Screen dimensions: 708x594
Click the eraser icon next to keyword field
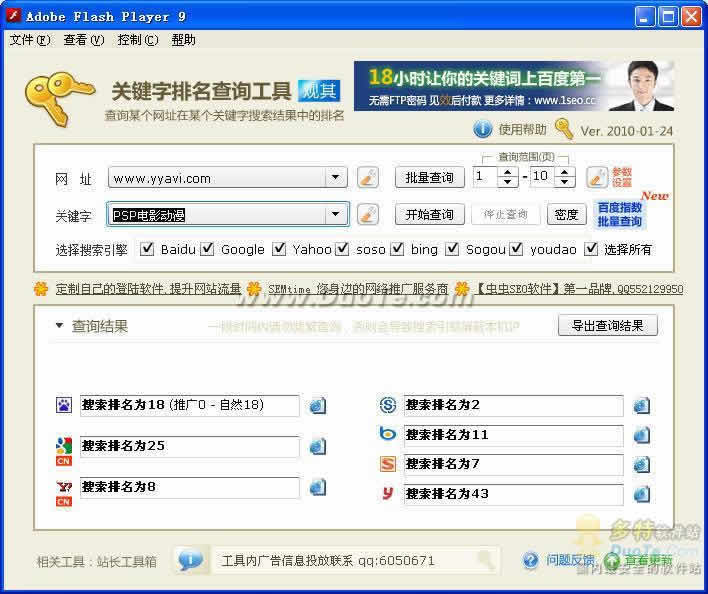(368, 214)
